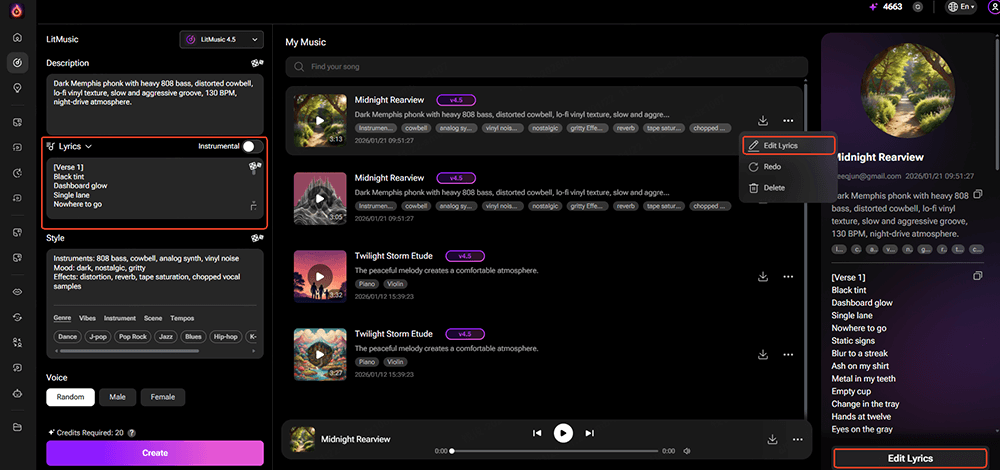
Task: Switch to the Genre style tab
Action: (62, 318)
